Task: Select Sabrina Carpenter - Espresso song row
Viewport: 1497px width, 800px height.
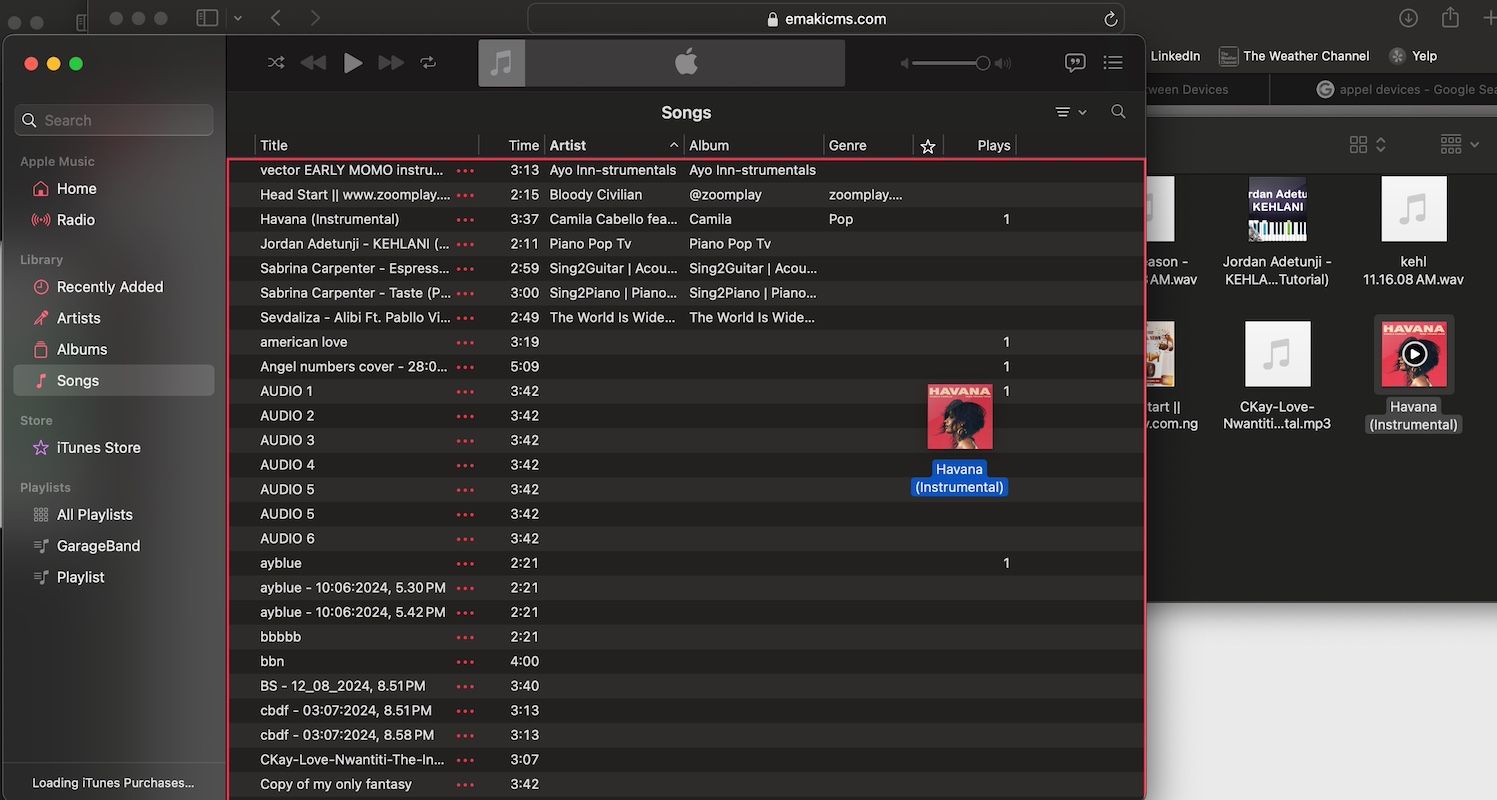Action: tap(686, 268)
